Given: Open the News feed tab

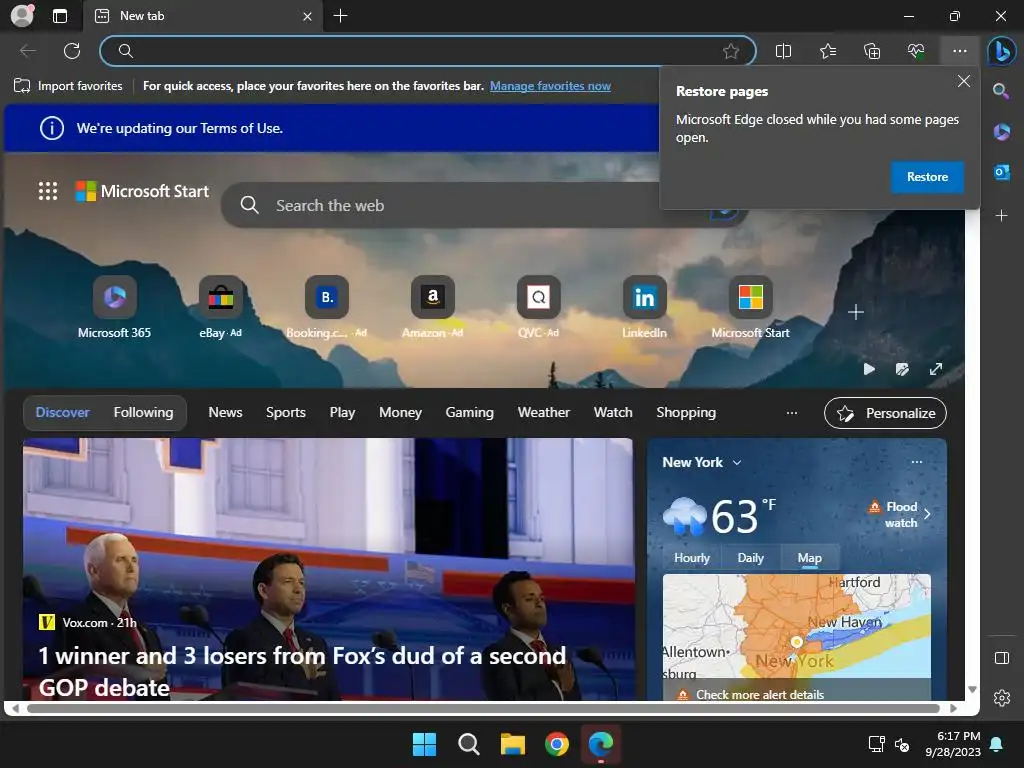Looking at the screenshot, I should (x=225, y=412).
